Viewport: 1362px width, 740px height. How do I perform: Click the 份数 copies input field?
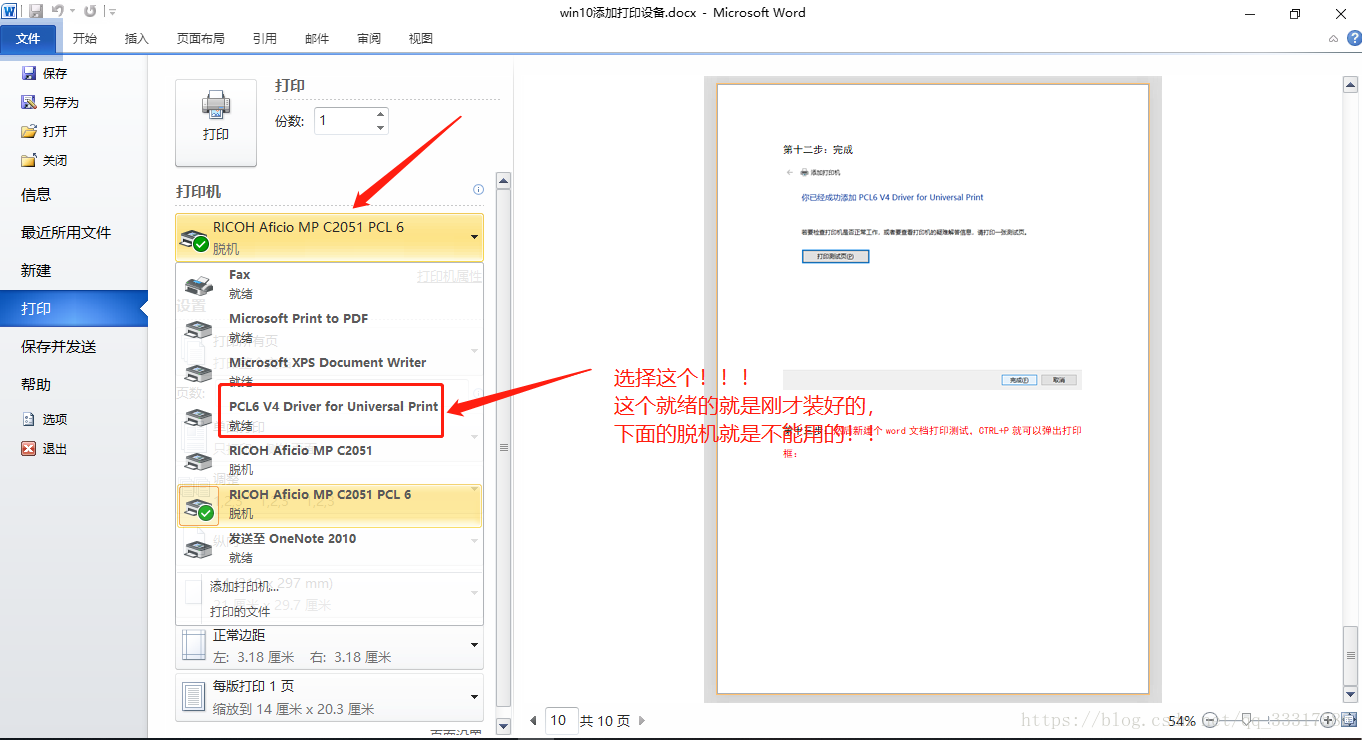point(343,121)
